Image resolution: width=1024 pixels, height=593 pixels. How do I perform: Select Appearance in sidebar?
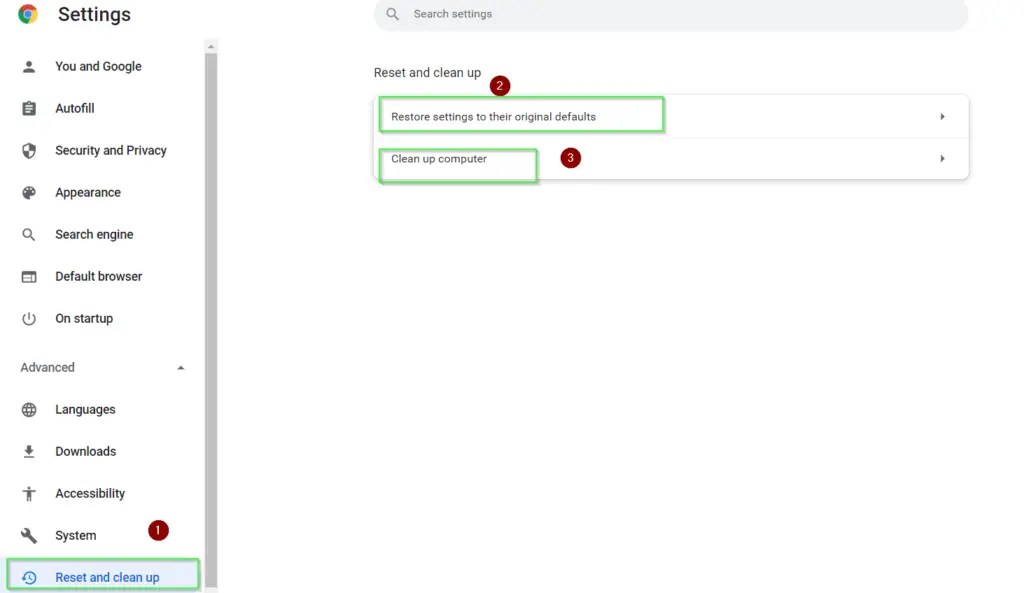point(88,193)
